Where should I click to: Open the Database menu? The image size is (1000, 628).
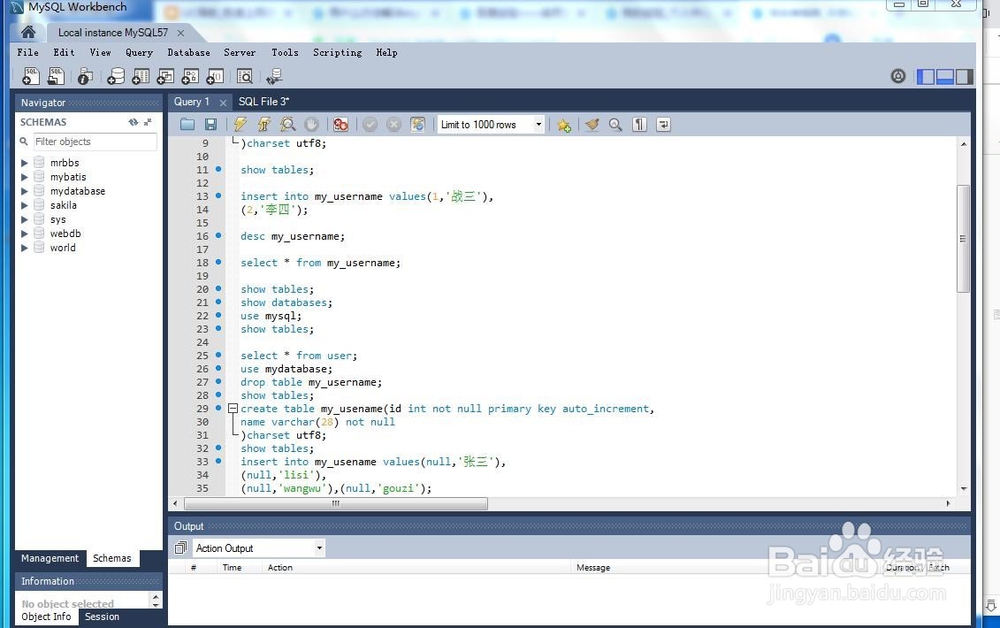pos(189,52)
